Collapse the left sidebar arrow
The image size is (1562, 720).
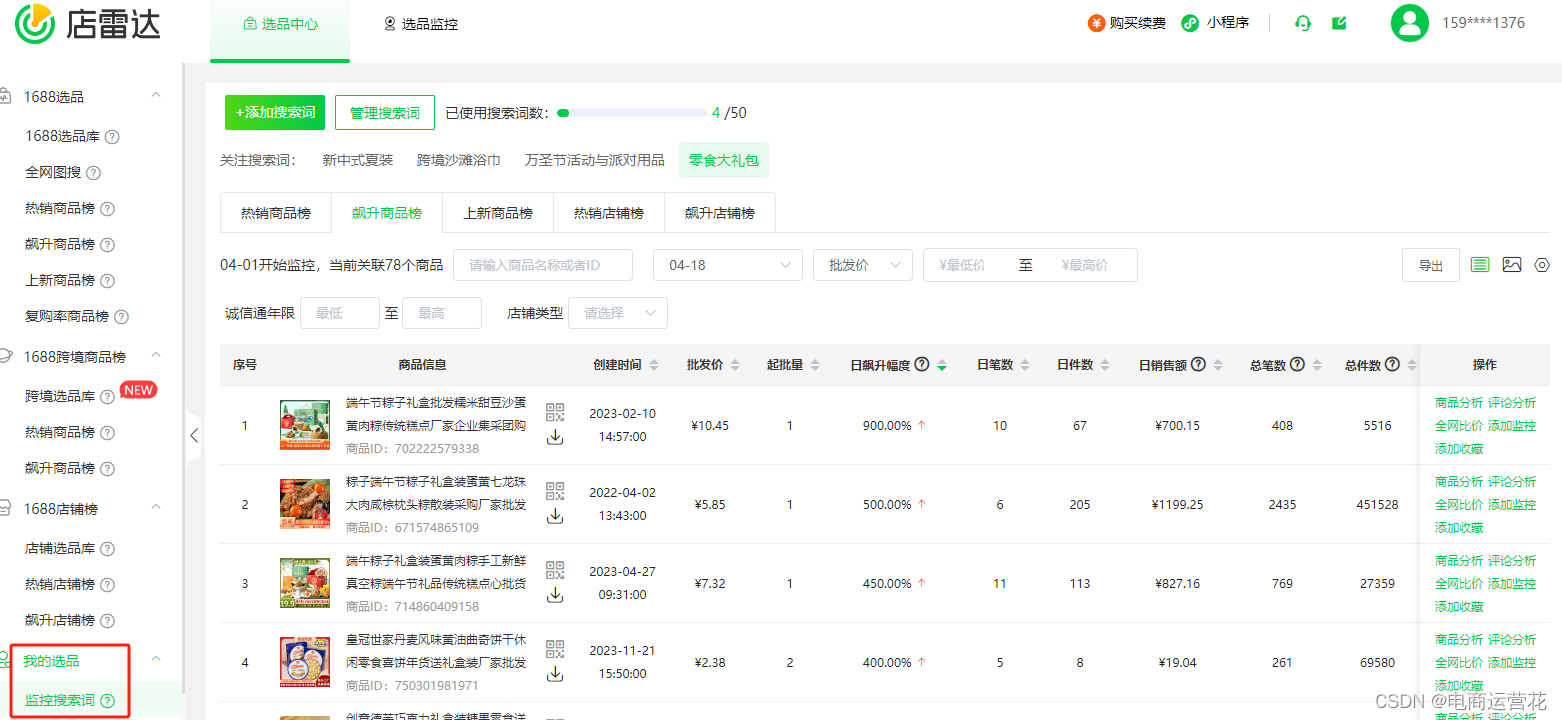click(194, 435)
